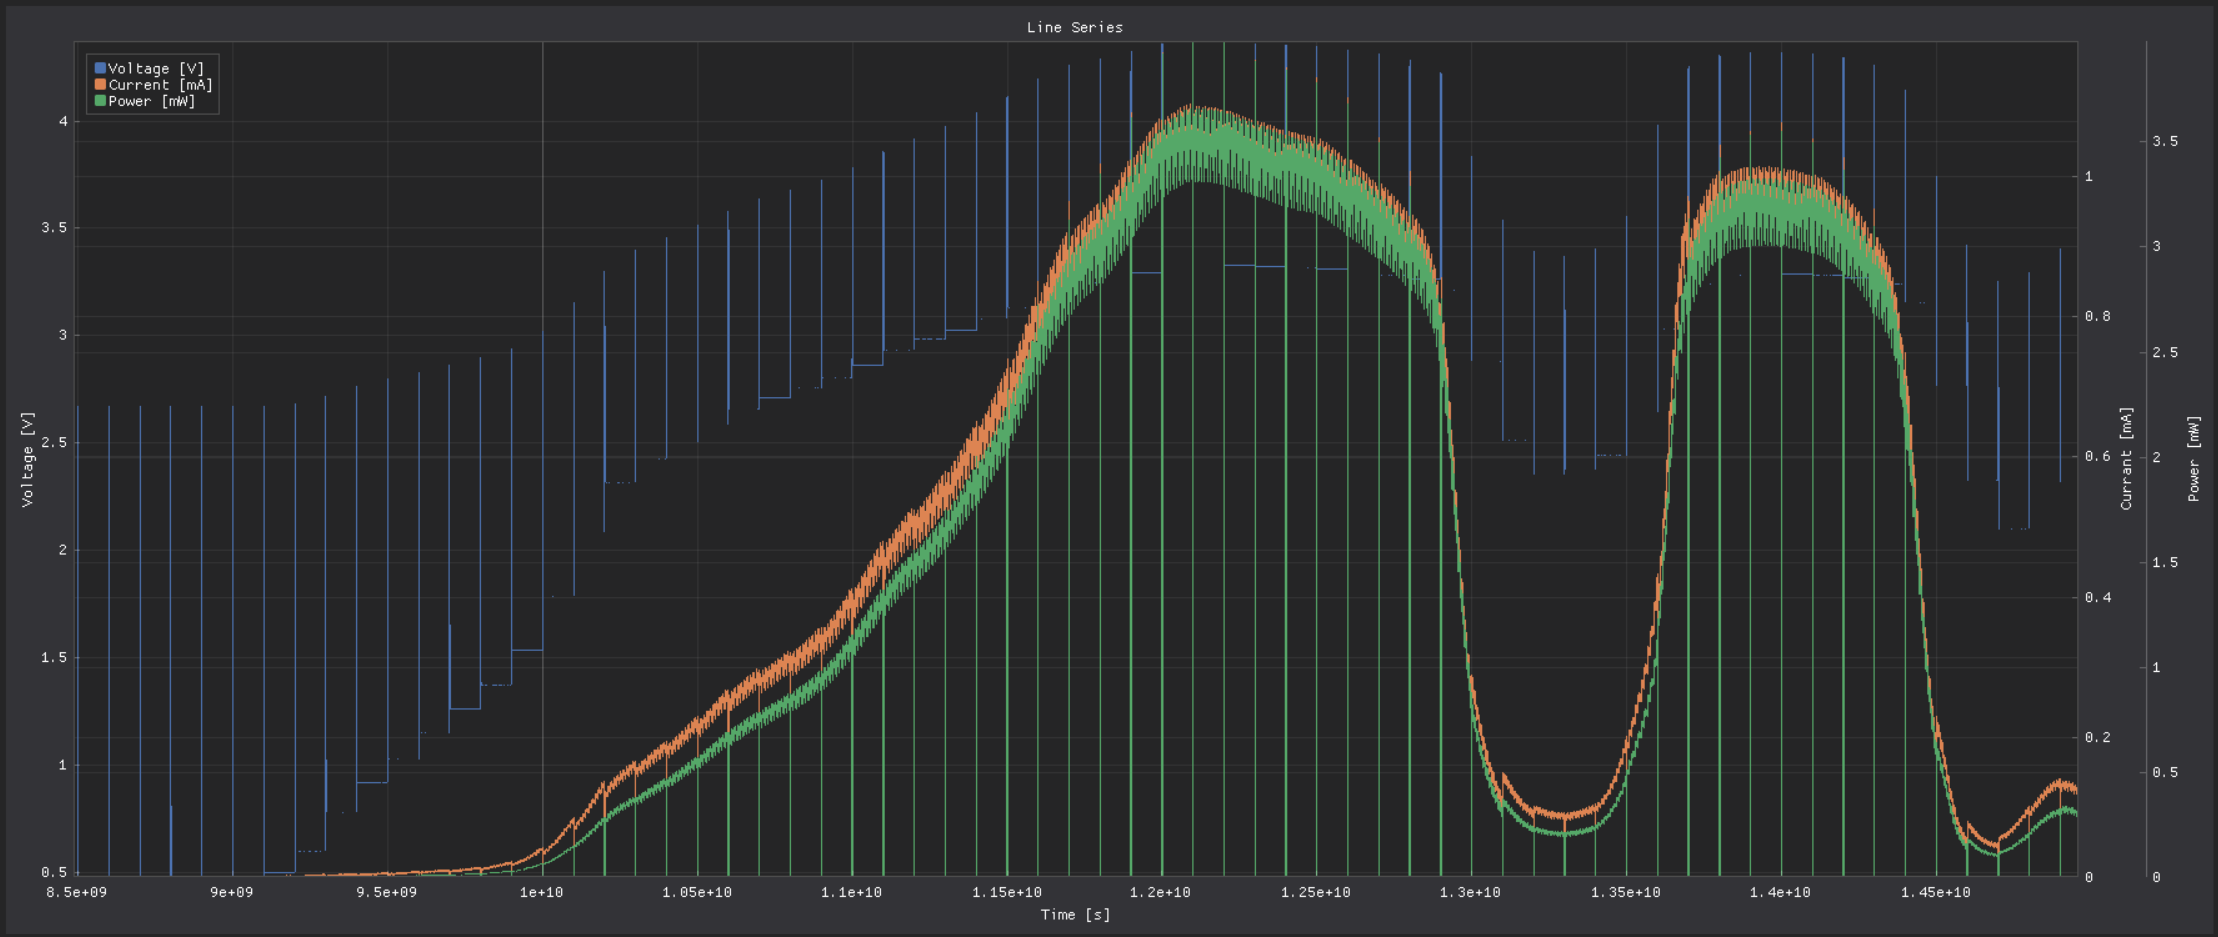Click the Current [mA] right axis label
This screenshot has height=937, width=2218.
coord(2126,458)
